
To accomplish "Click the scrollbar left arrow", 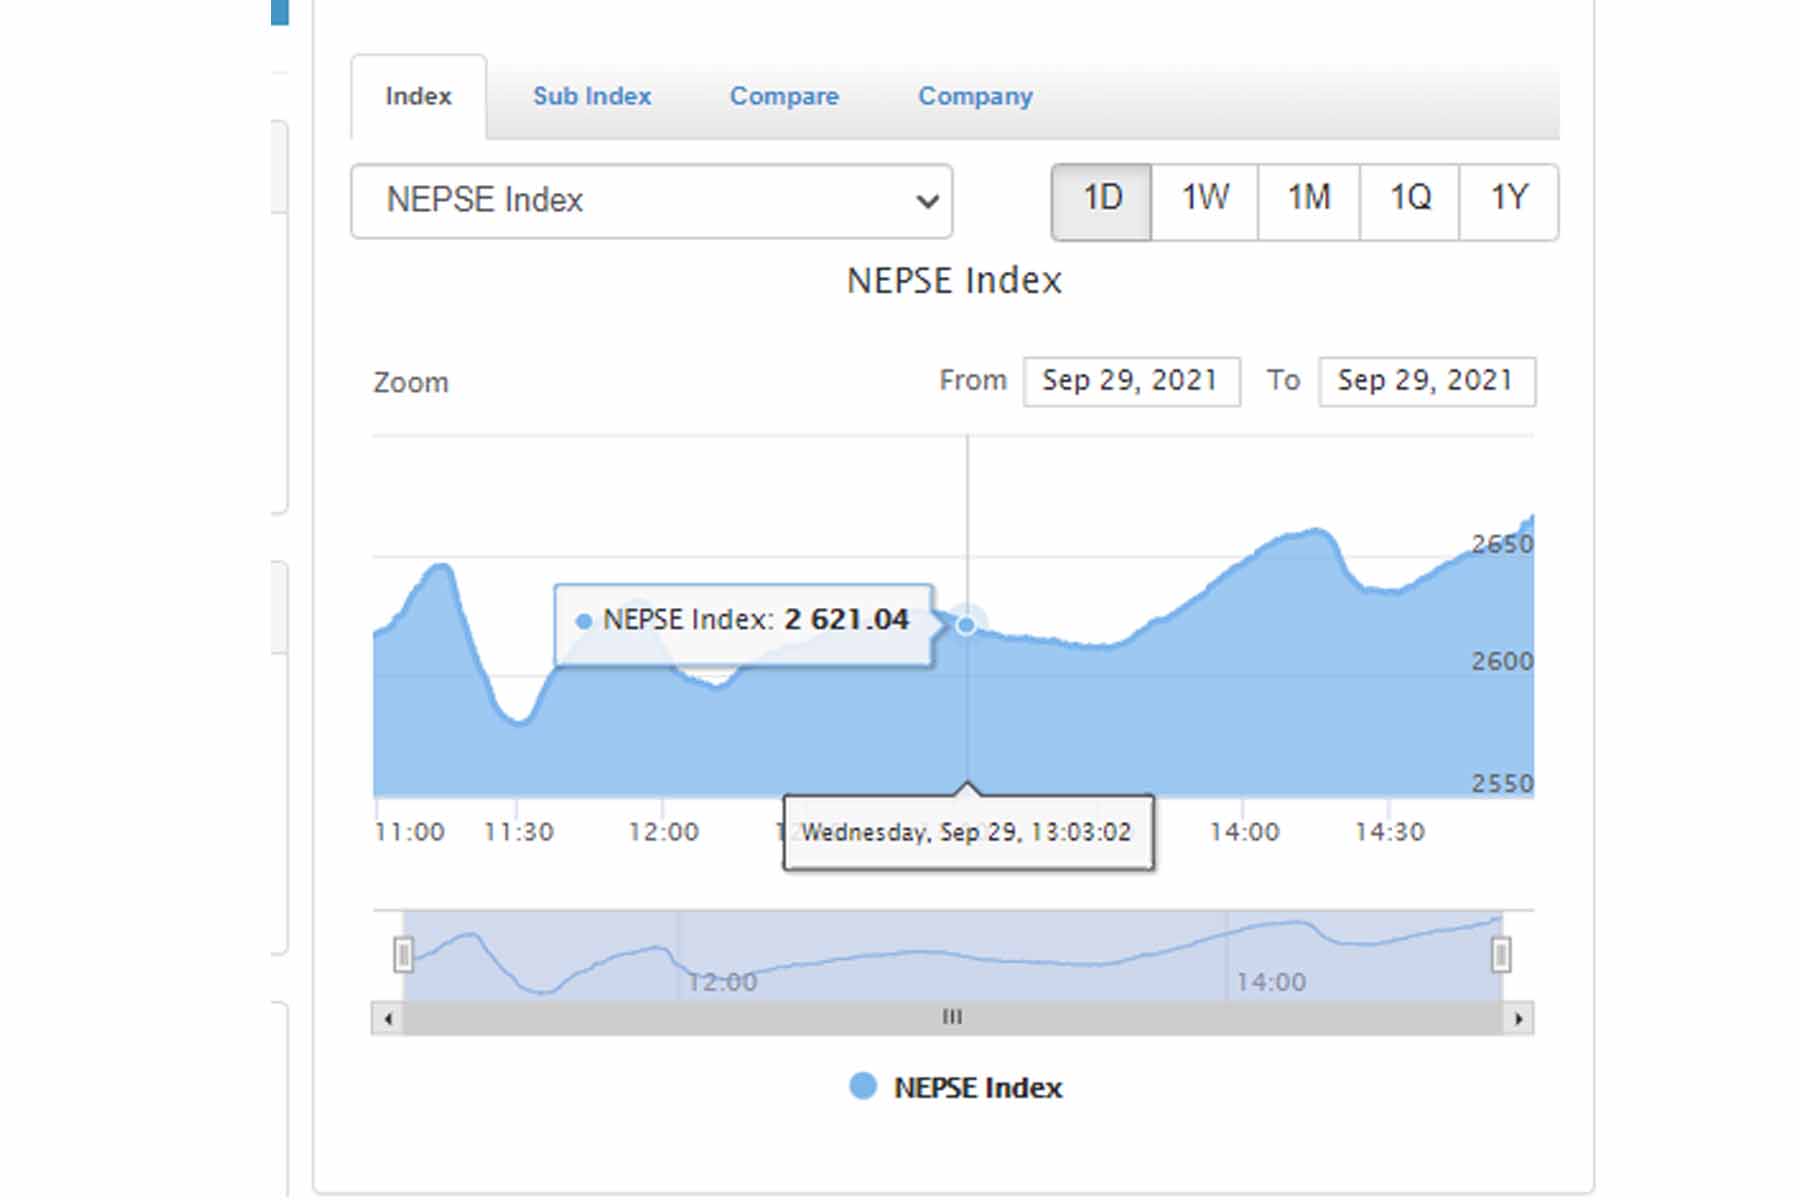I will [x=388, y=1019].
